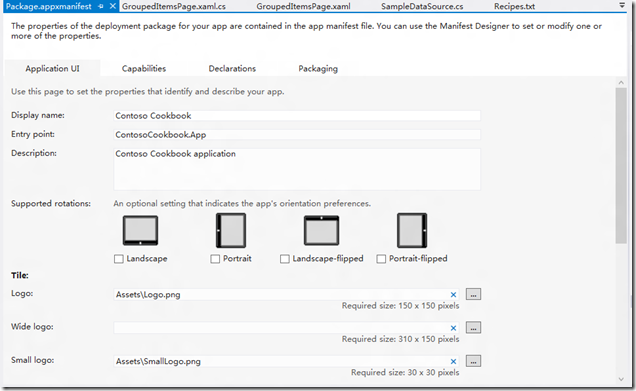Clear the Wide logo path
Viewport: 636px width, 391px height.
coord(453,328)
